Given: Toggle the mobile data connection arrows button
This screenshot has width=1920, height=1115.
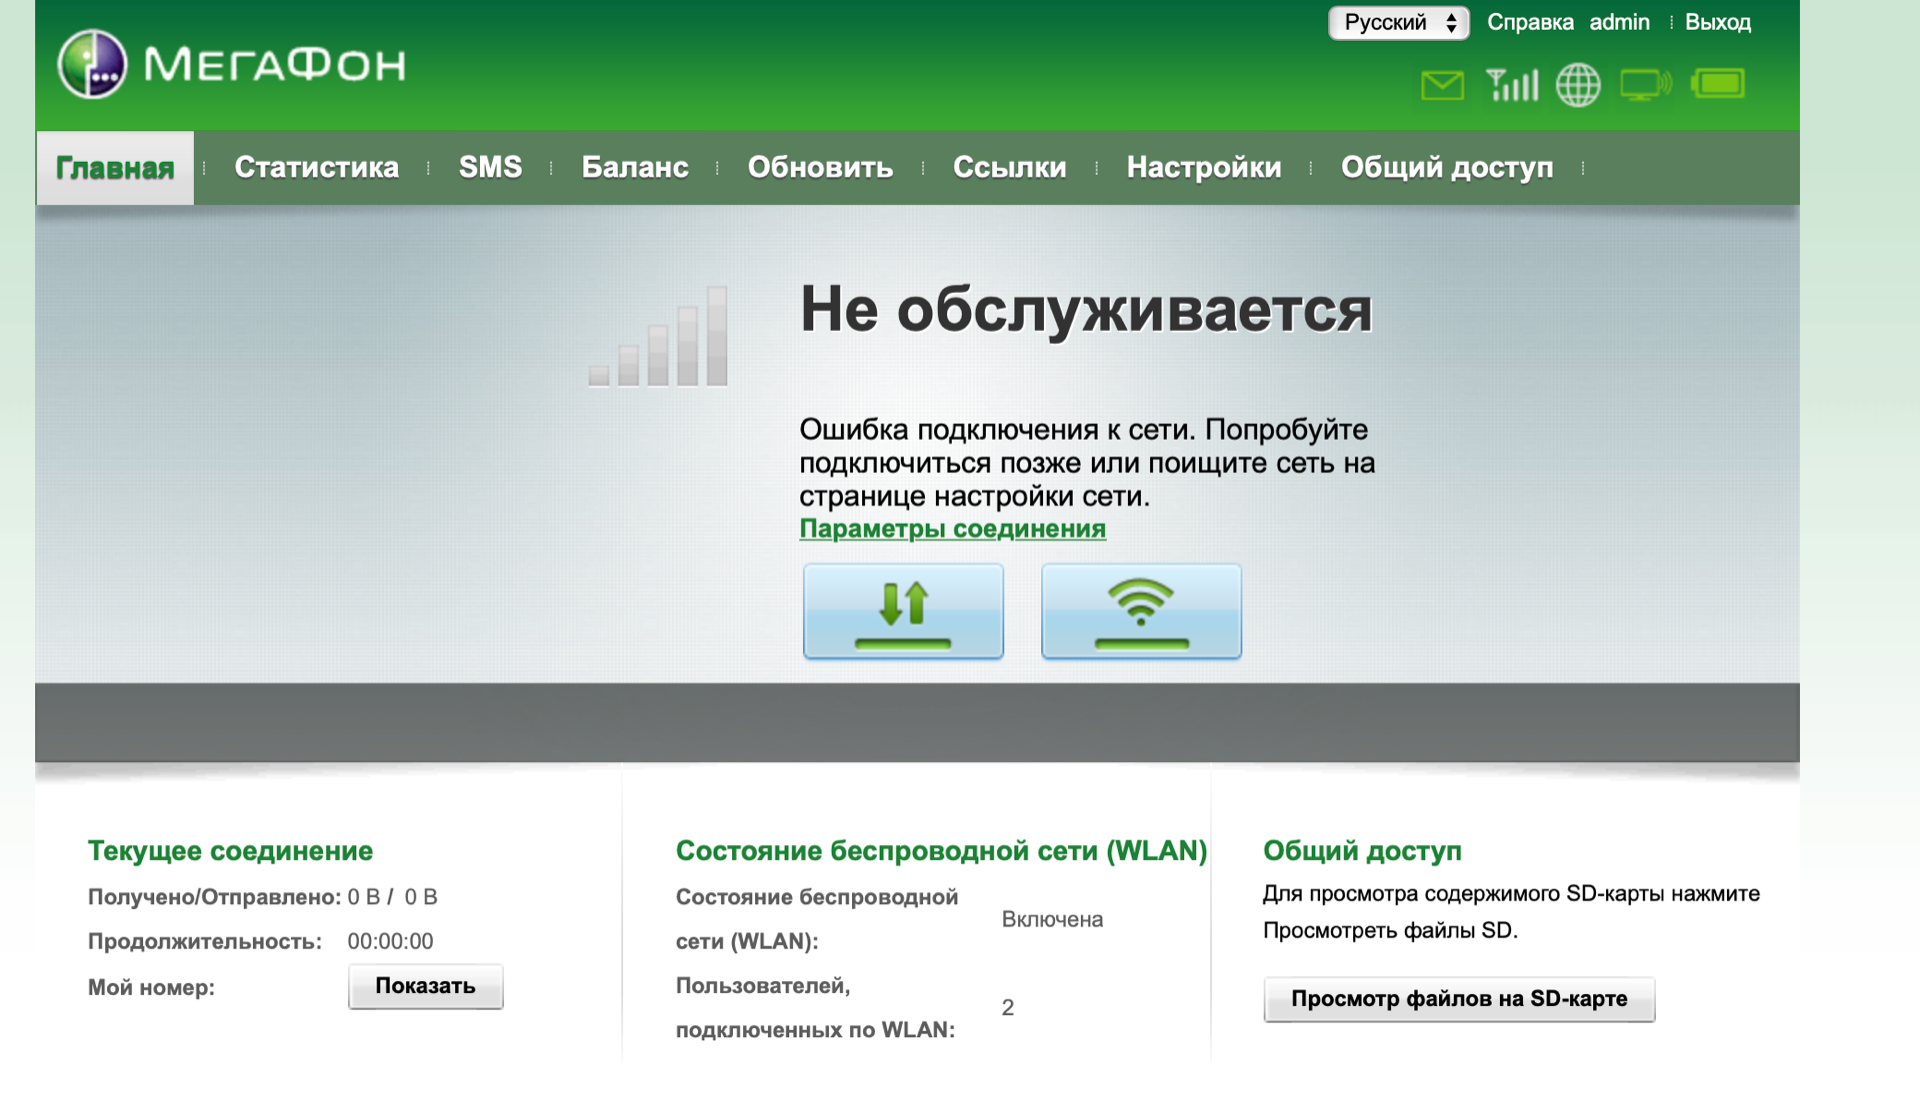Looking at the screenshot, I should 903,611.
